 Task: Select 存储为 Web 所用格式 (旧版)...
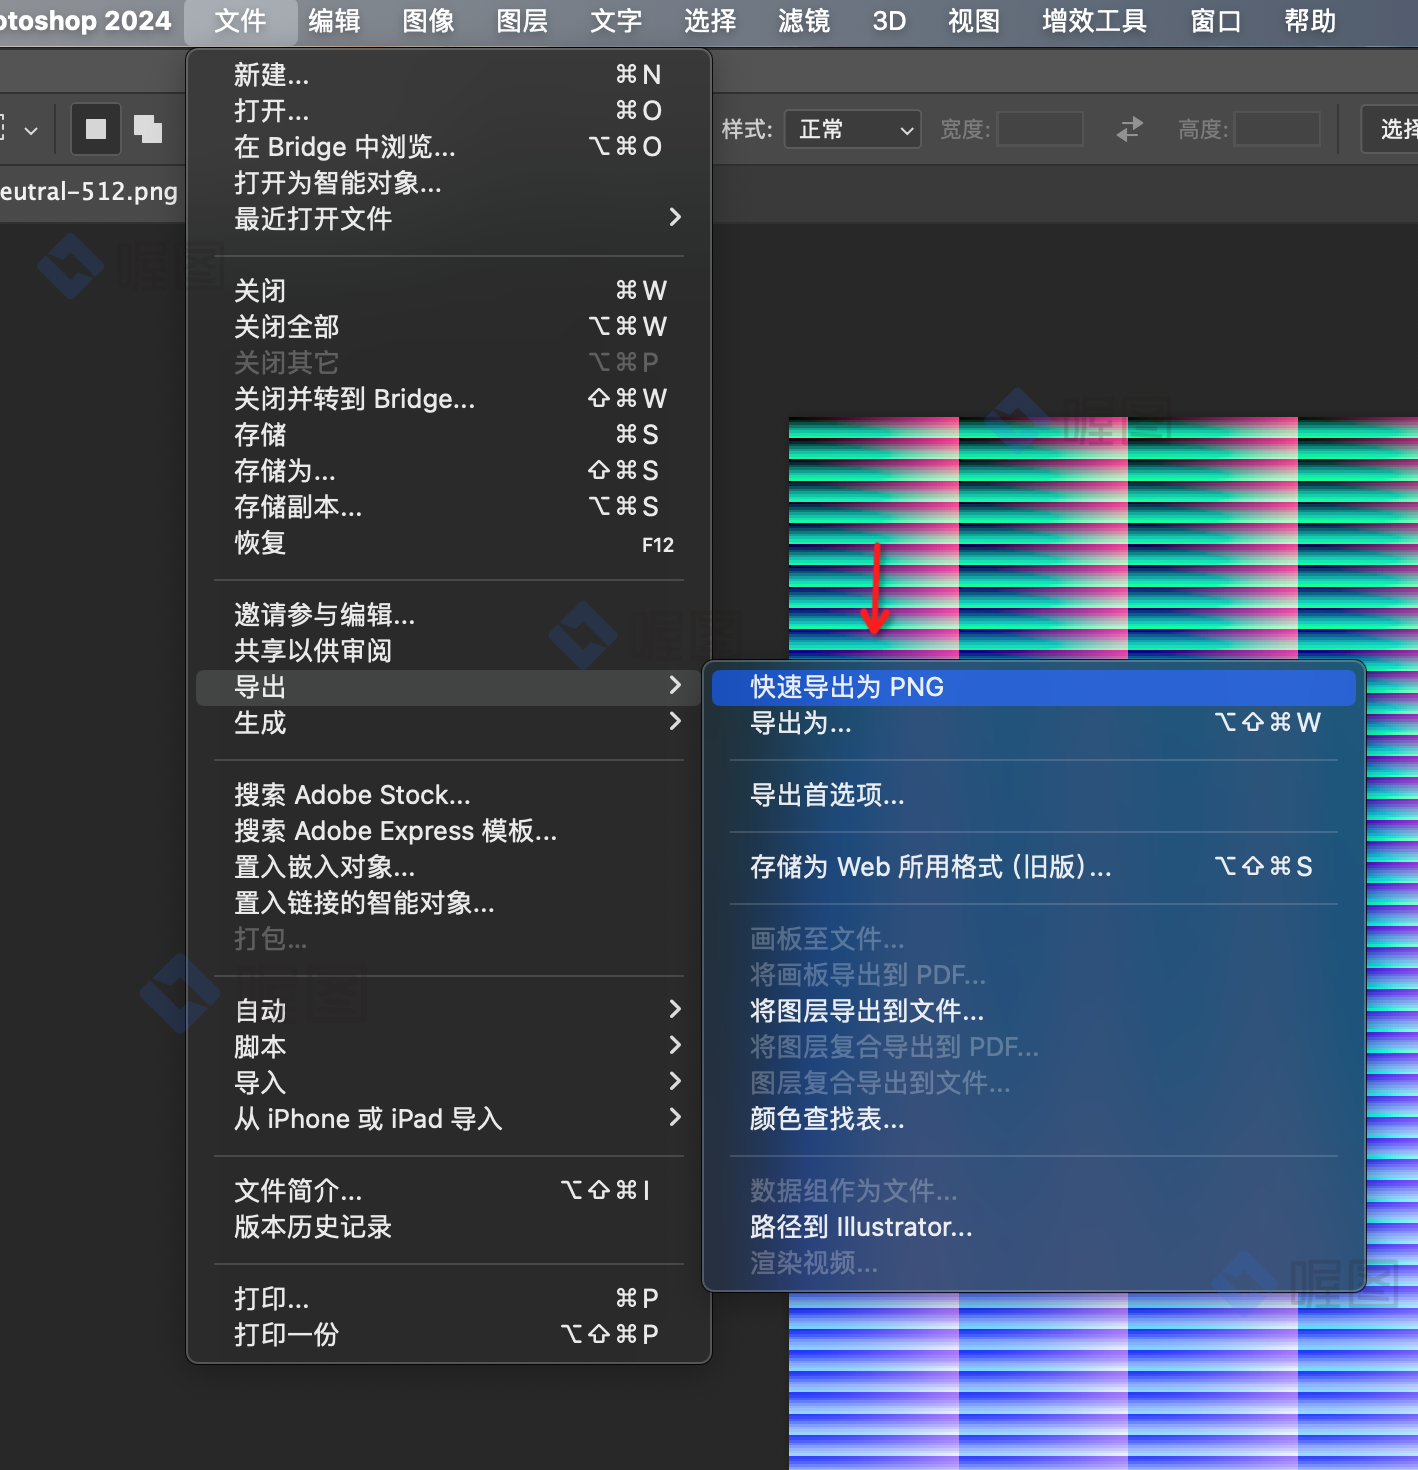pyautogui.click(x=1034, y=867)
